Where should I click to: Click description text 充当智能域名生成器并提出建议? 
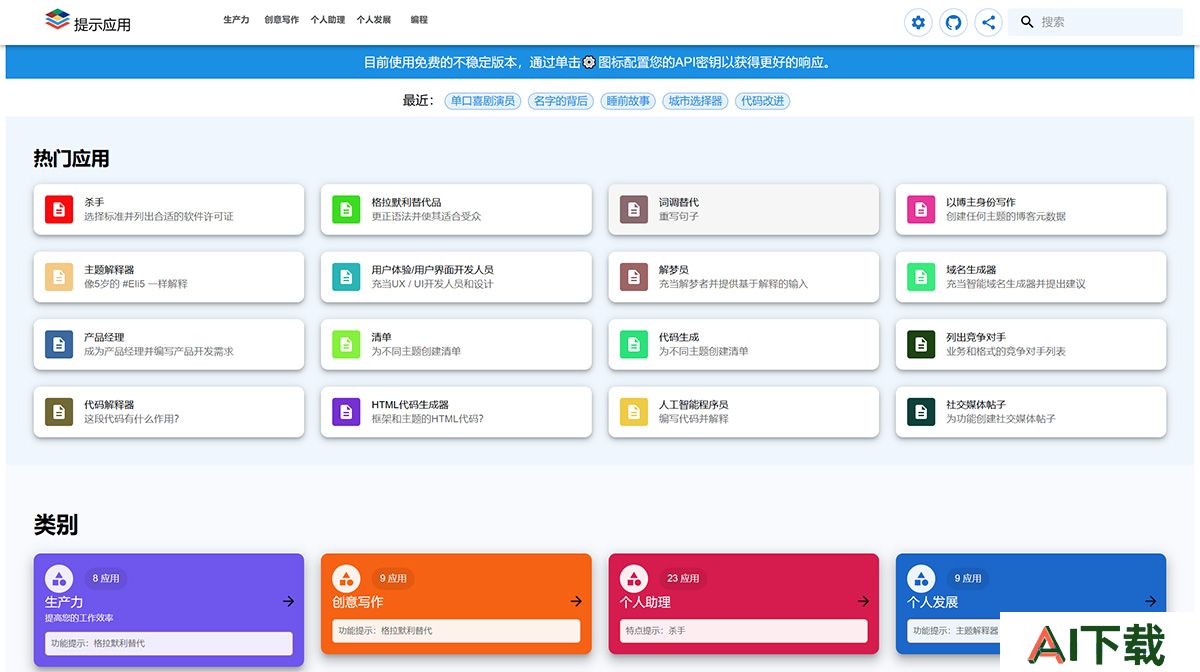(x=1016, y=284)
